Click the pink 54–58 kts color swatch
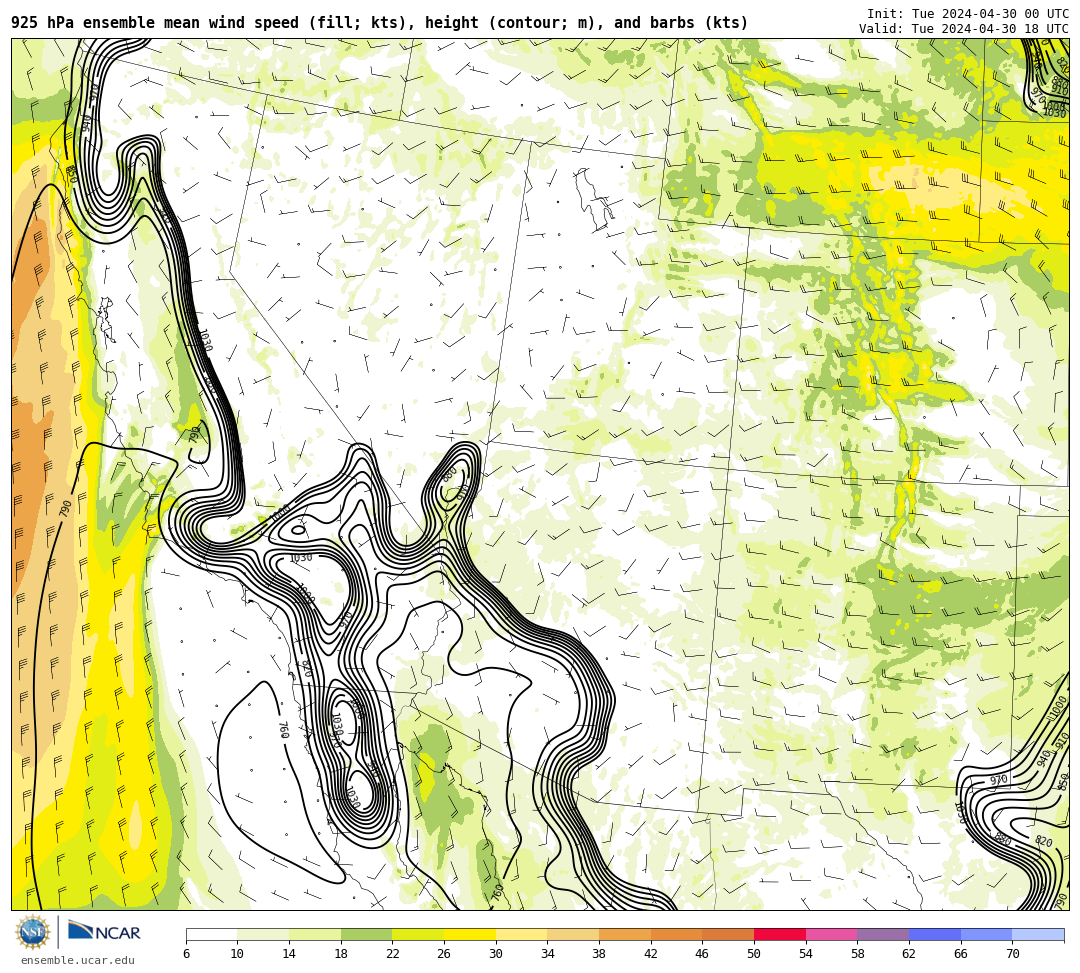The width and height of the screenshot is (1080, 973). tap(831, 934)
